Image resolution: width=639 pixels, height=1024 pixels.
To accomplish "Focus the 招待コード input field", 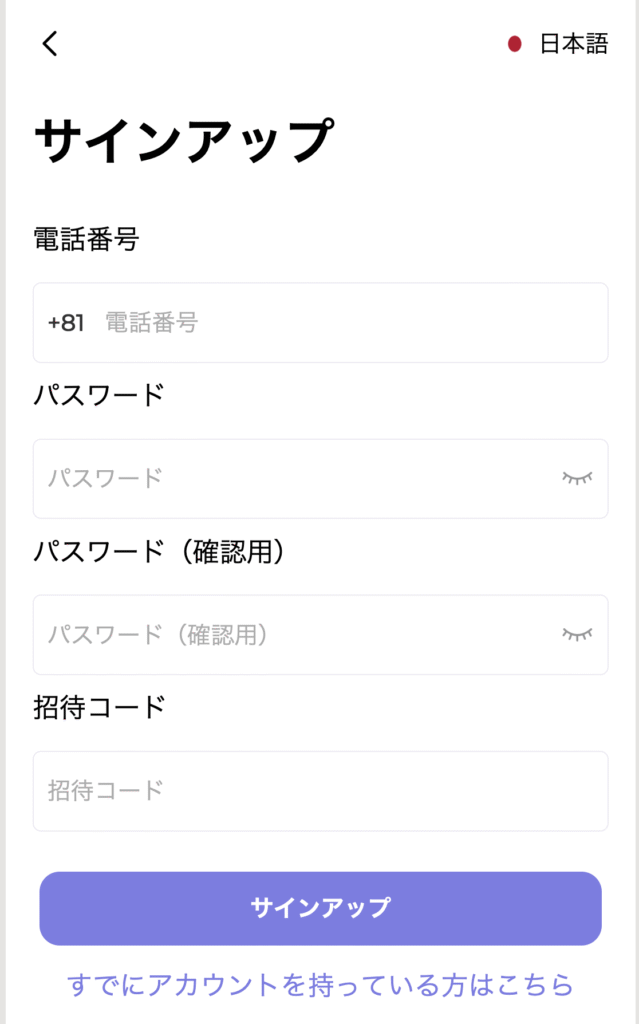I will tap(319, 790).
